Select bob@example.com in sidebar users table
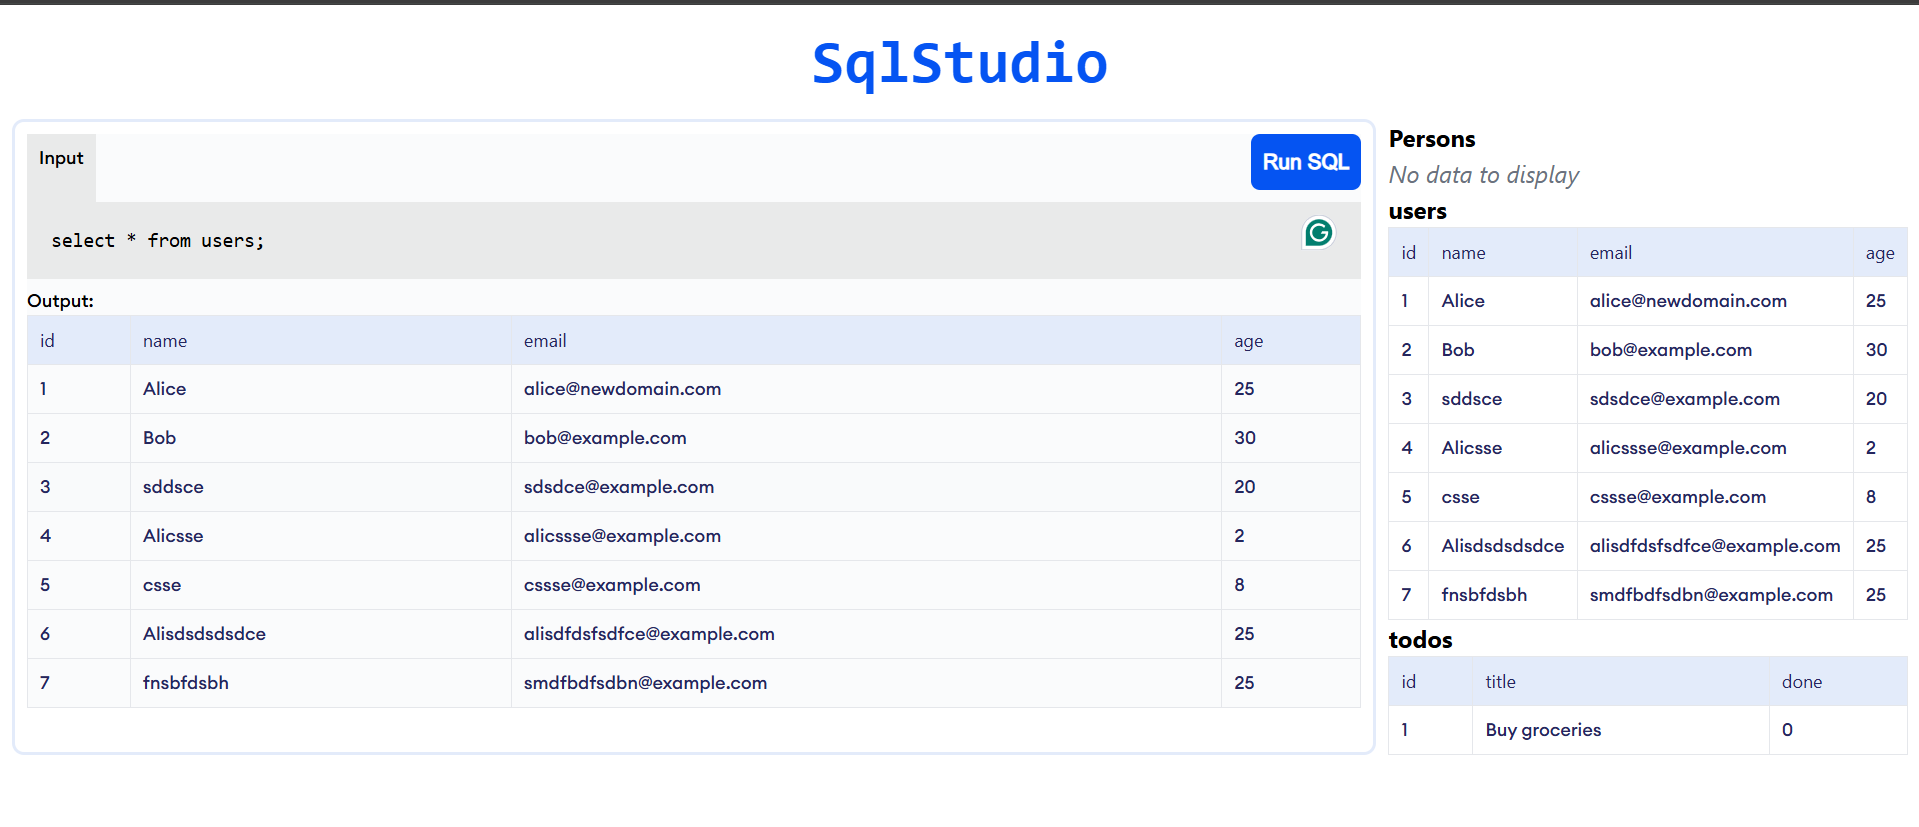This screenshot has height=827, width=1919. click(x=1715, y=350)
